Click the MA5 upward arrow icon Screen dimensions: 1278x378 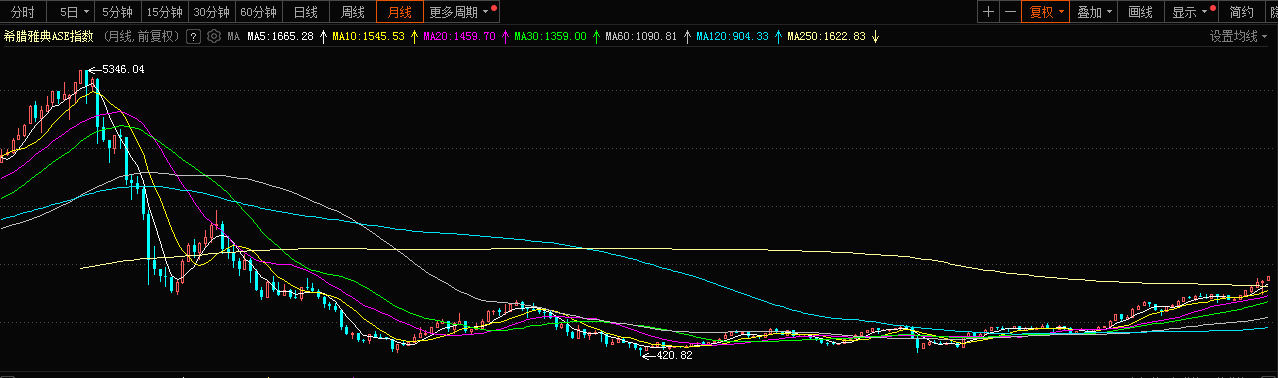click(323, 36)
